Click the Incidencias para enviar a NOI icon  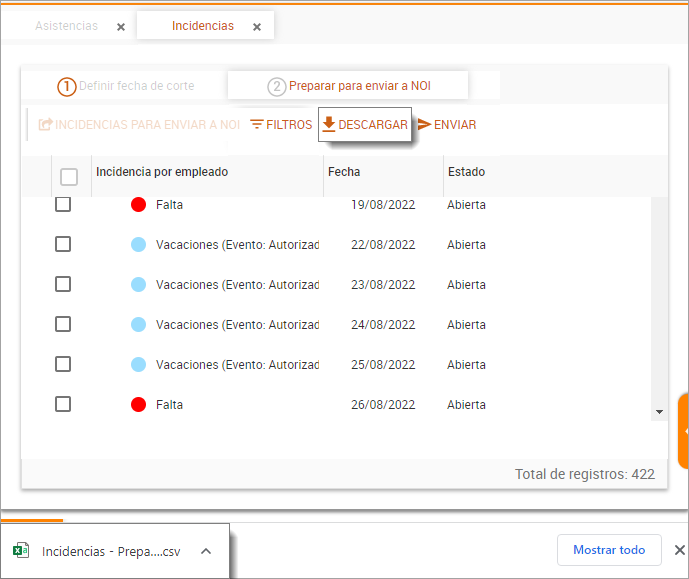(45, 125)
